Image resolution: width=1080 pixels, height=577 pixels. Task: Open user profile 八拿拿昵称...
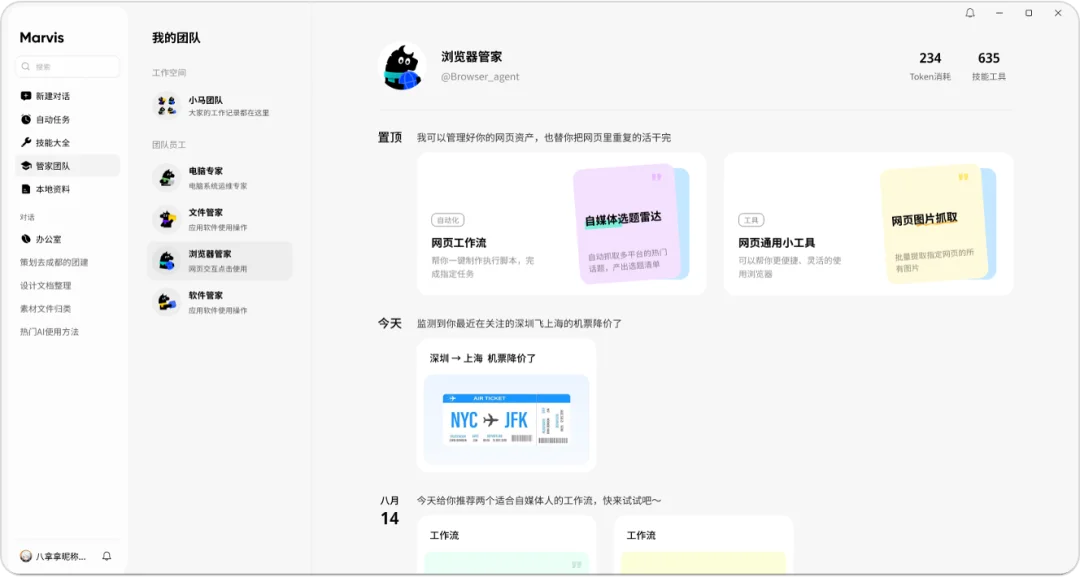click(x=61, y=556)
